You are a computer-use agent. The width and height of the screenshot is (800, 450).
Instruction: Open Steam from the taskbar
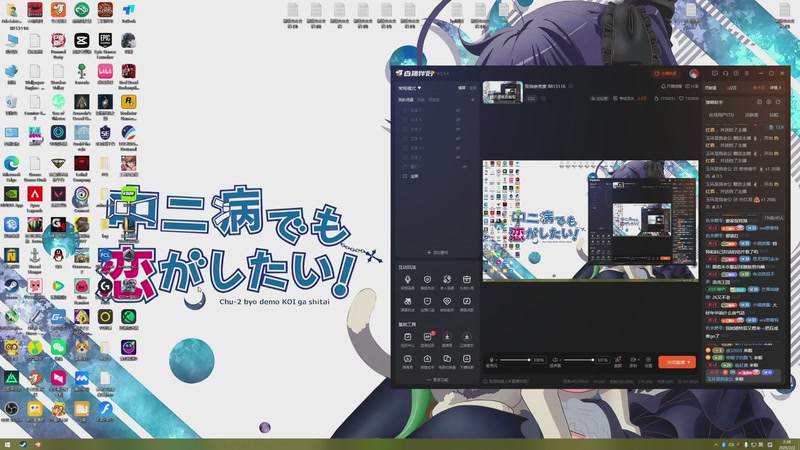(x=23, y=445)
